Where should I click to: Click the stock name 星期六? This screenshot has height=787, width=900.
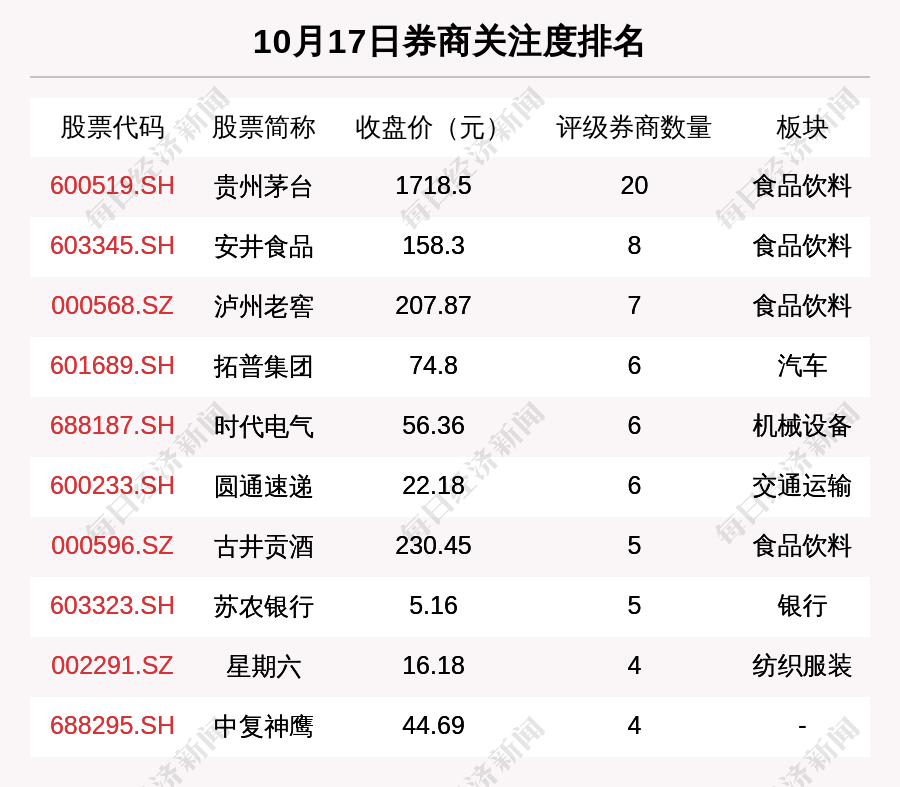pyautogui.click(x=263, y=666)
